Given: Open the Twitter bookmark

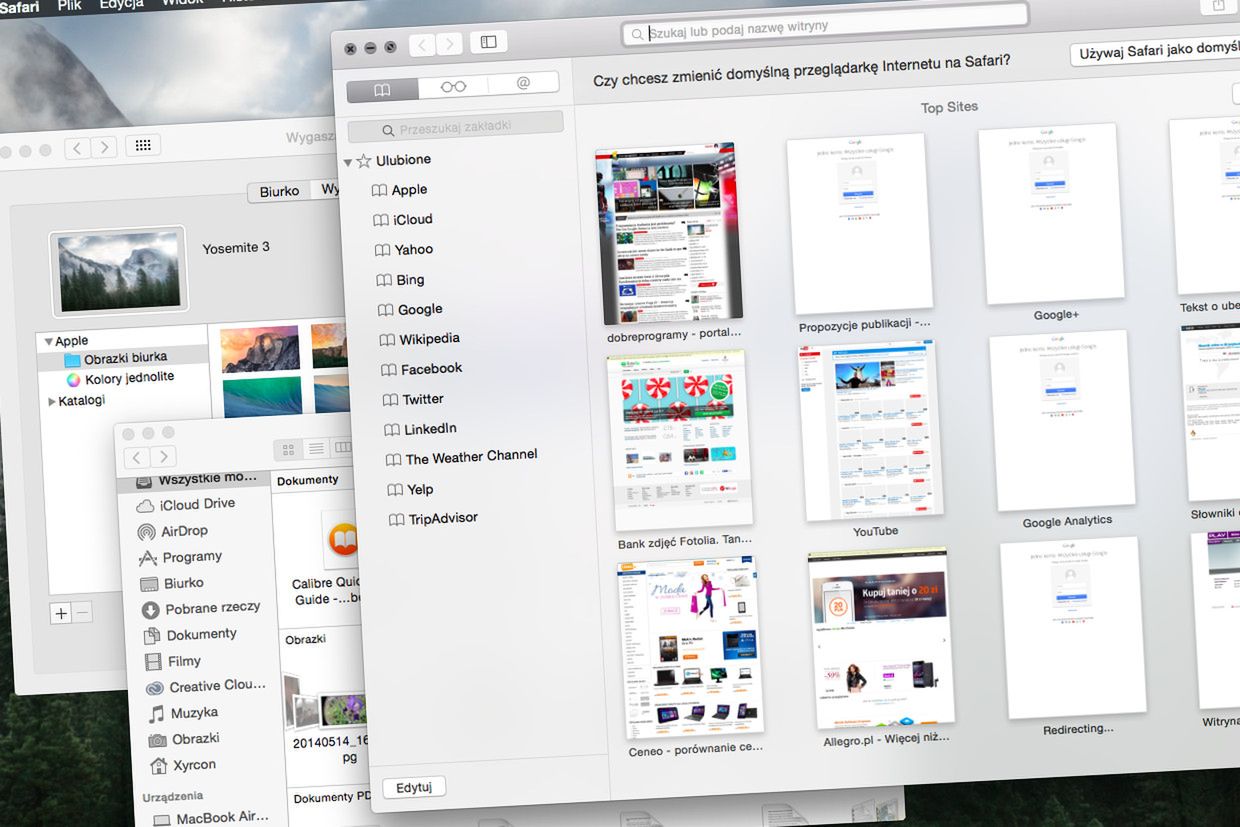Looking at the screenshot, I should coord(413,399).
